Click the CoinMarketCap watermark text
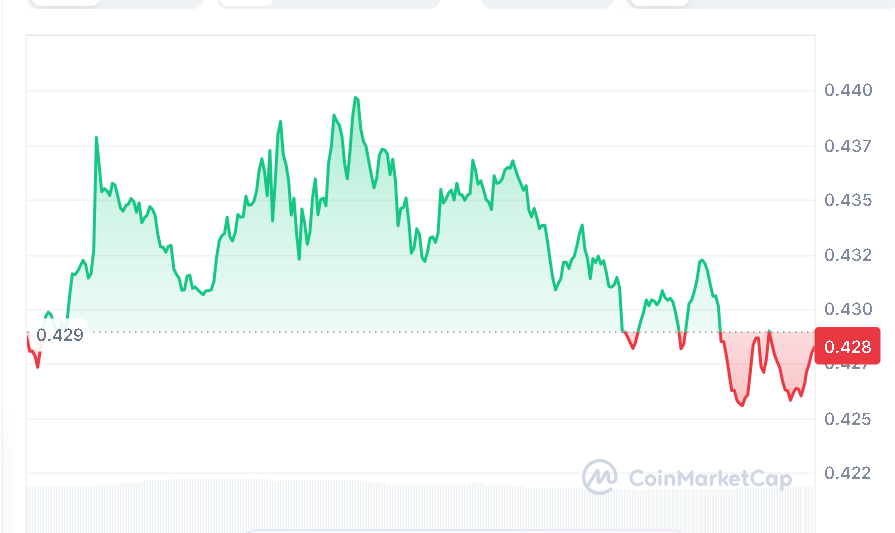Screen dimensions: 895x533 pos(710,478)
